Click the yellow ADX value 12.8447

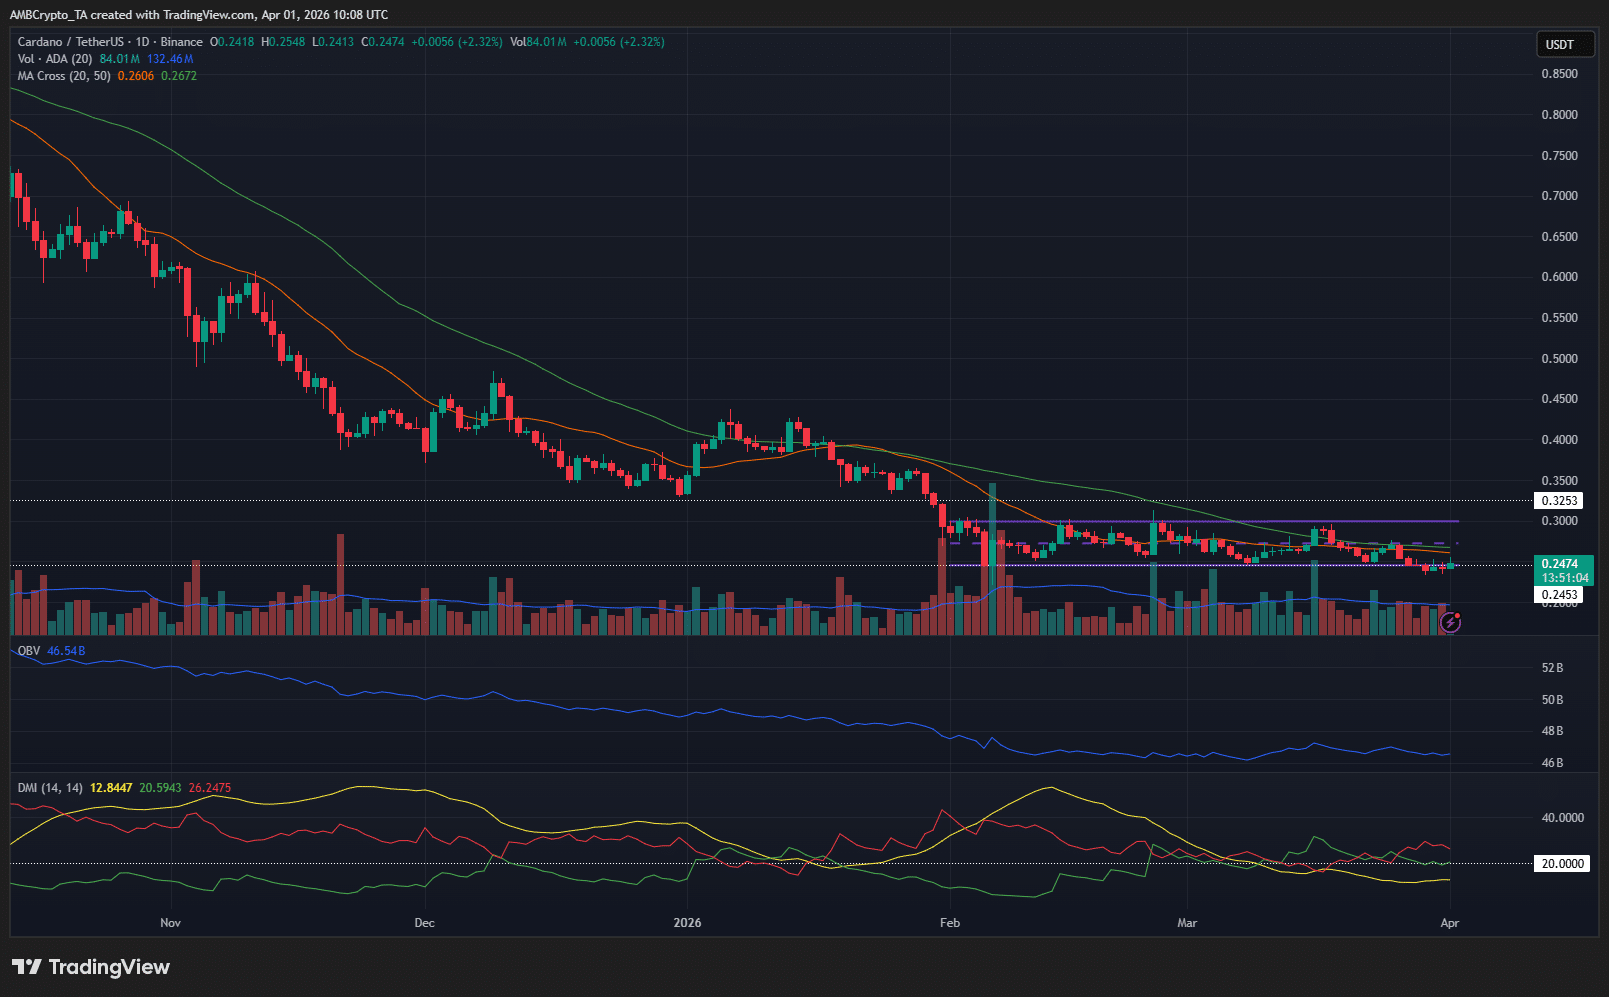[111, 788]
